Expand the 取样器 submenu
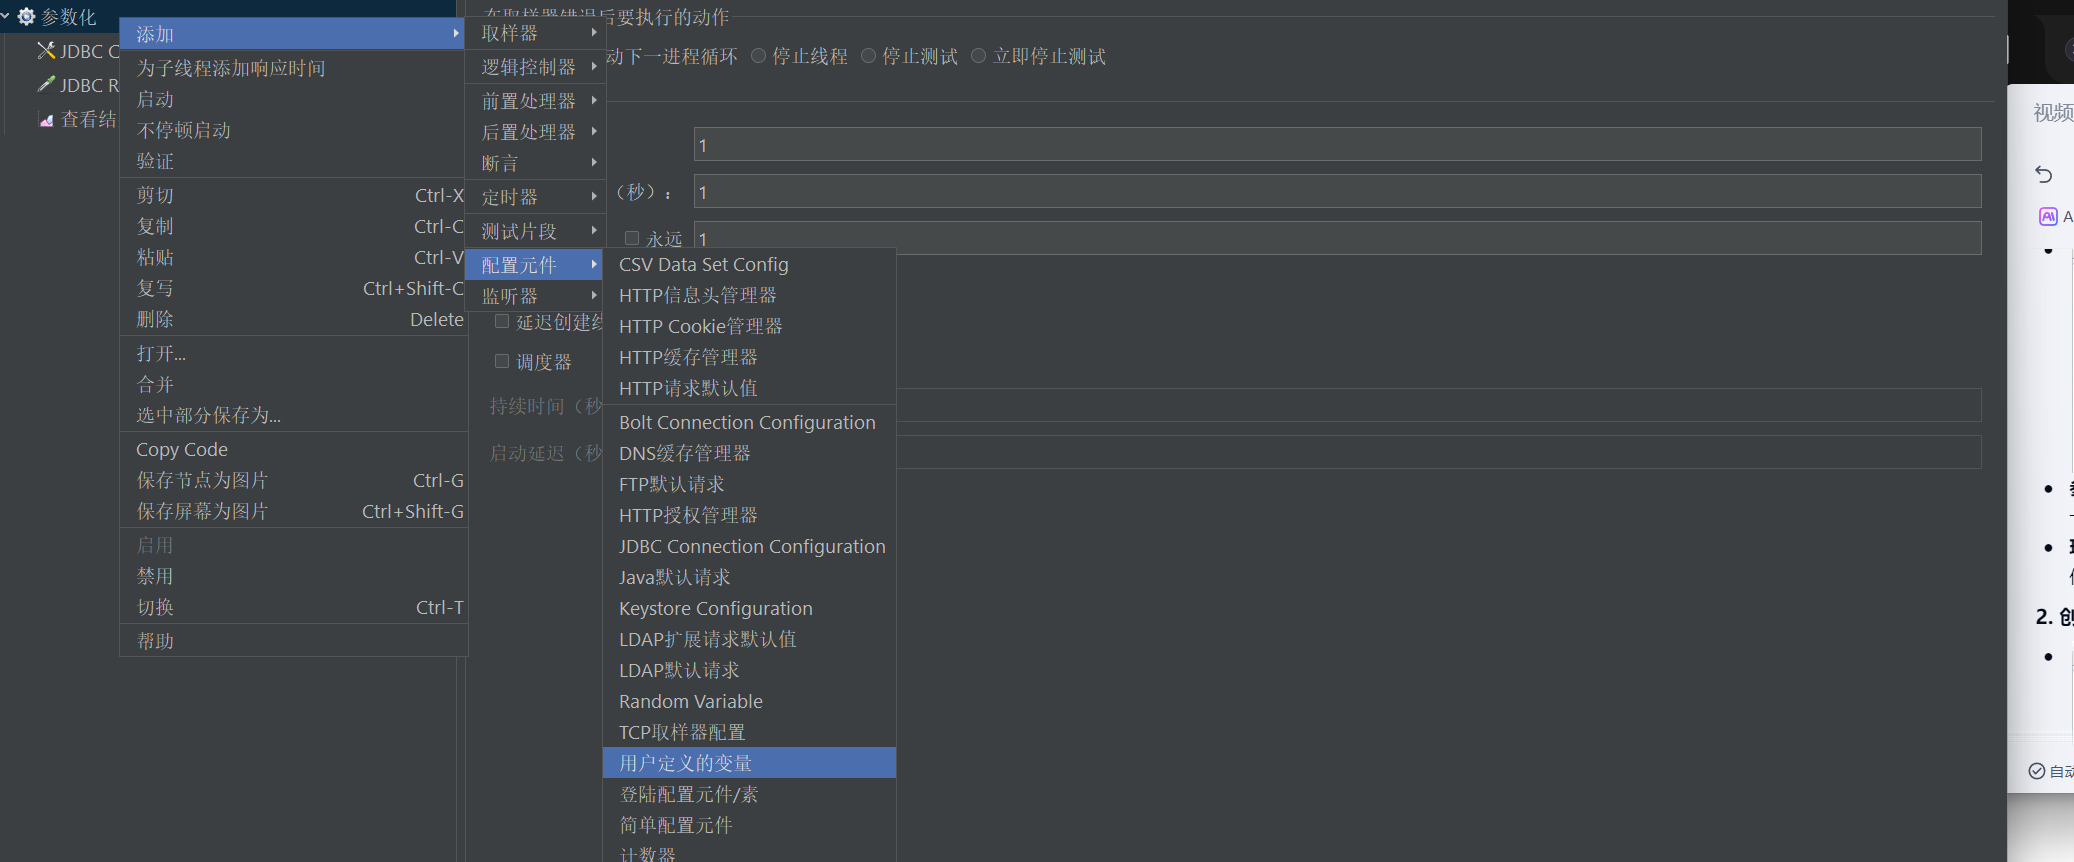 [536, 33]
